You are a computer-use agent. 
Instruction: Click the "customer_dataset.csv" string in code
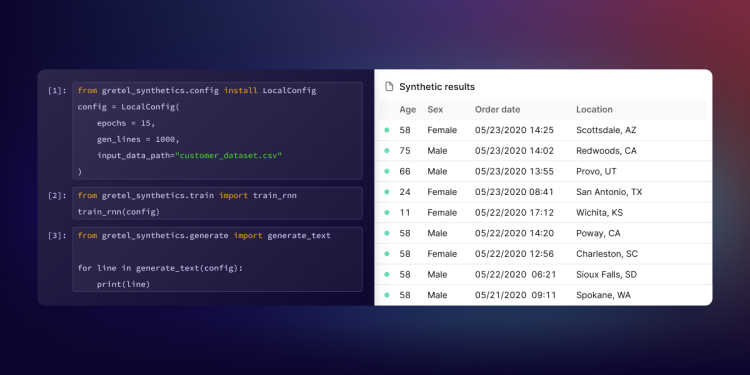point(229,155)
